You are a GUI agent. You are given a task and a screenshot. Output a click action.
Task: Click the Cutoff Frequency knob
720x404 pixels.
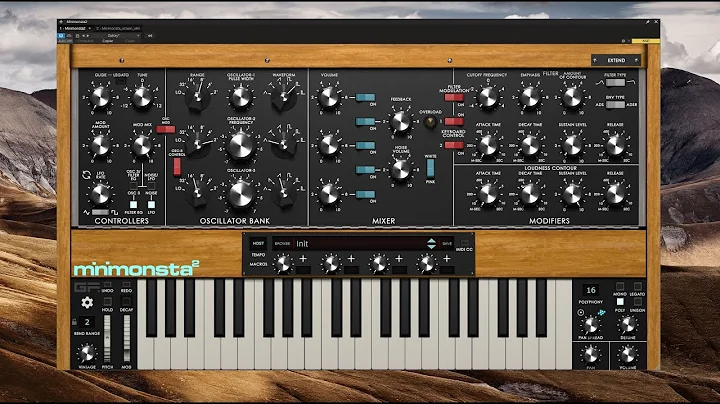487,97
